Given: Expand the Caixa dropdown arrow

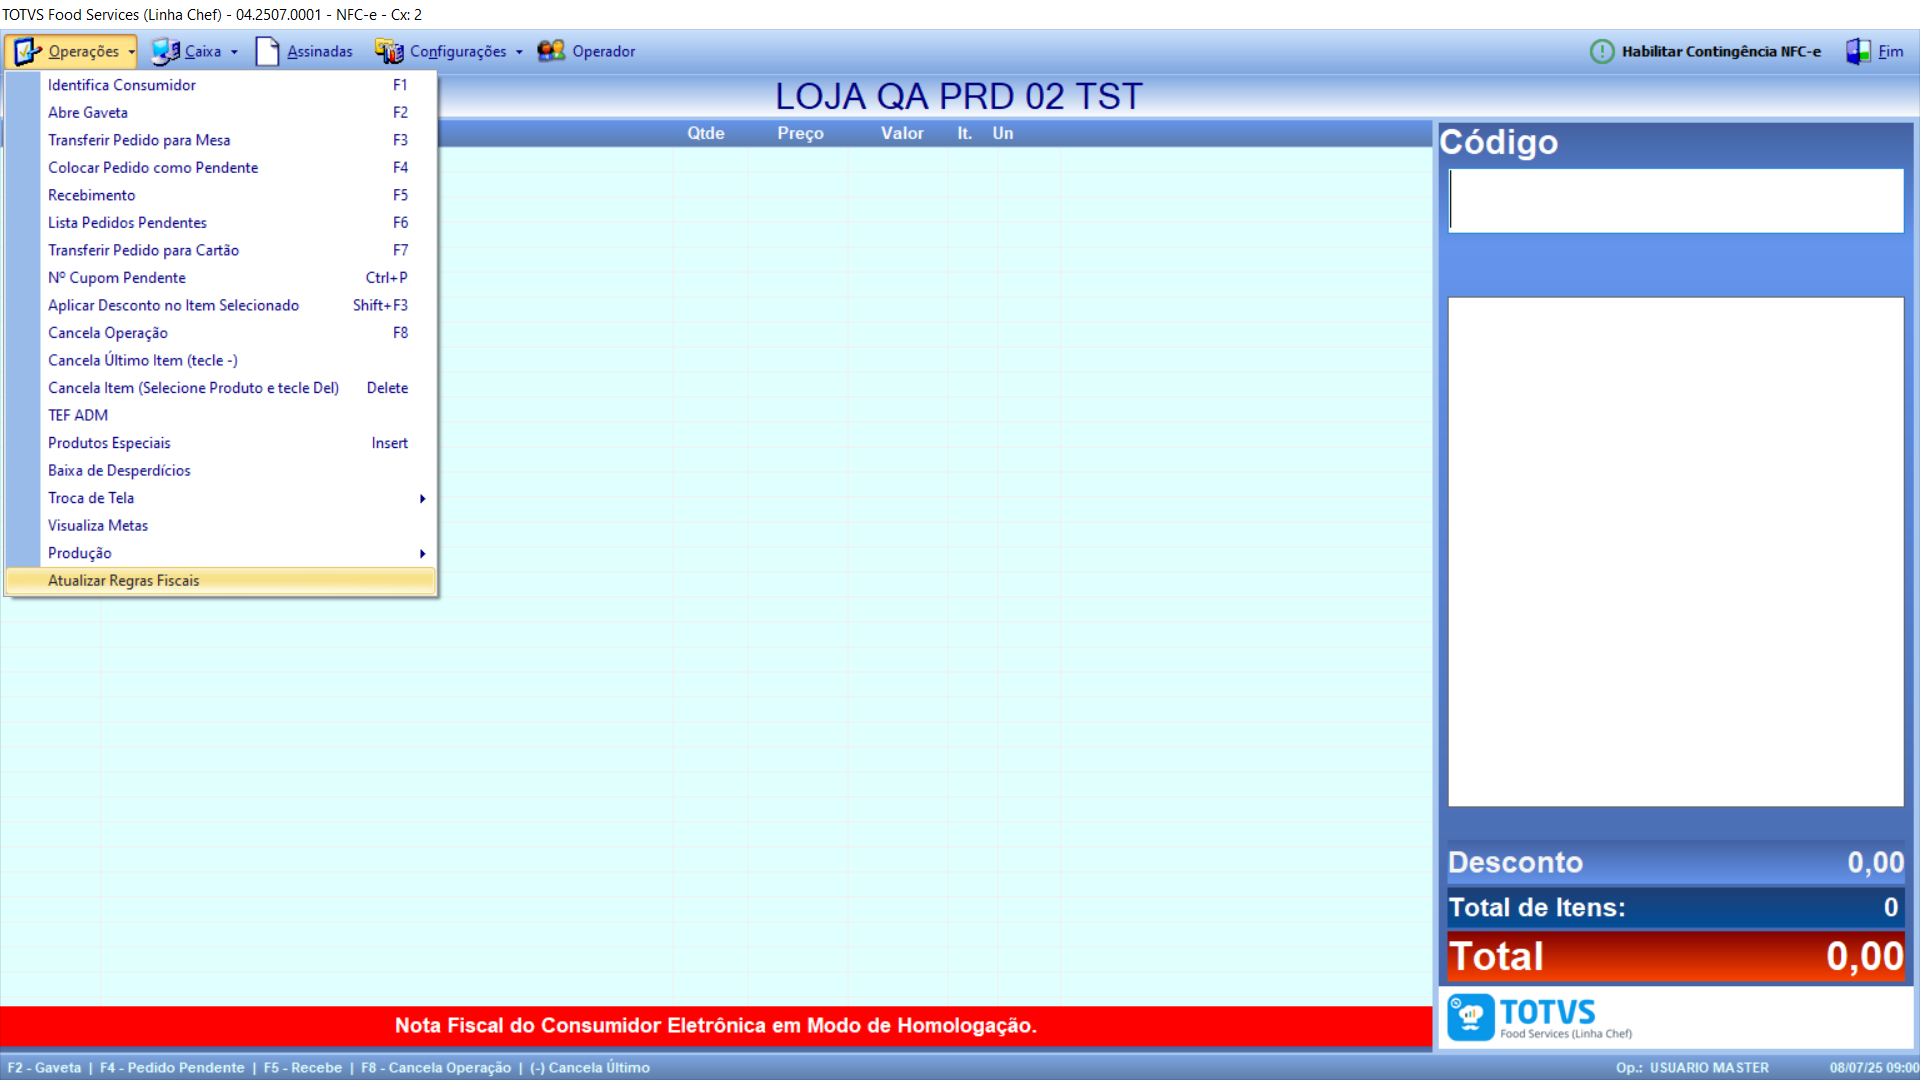Looking at the screenshot, I should [235, 52].
